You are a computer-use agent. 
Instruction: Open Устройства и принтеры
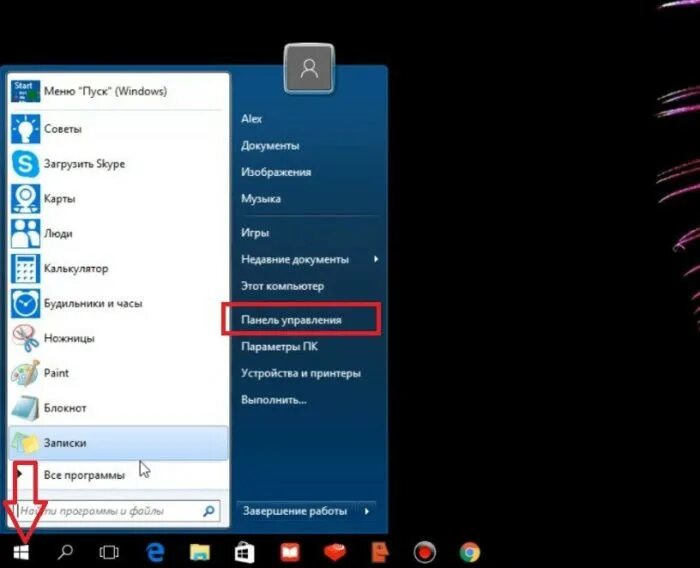coord(300,373)
